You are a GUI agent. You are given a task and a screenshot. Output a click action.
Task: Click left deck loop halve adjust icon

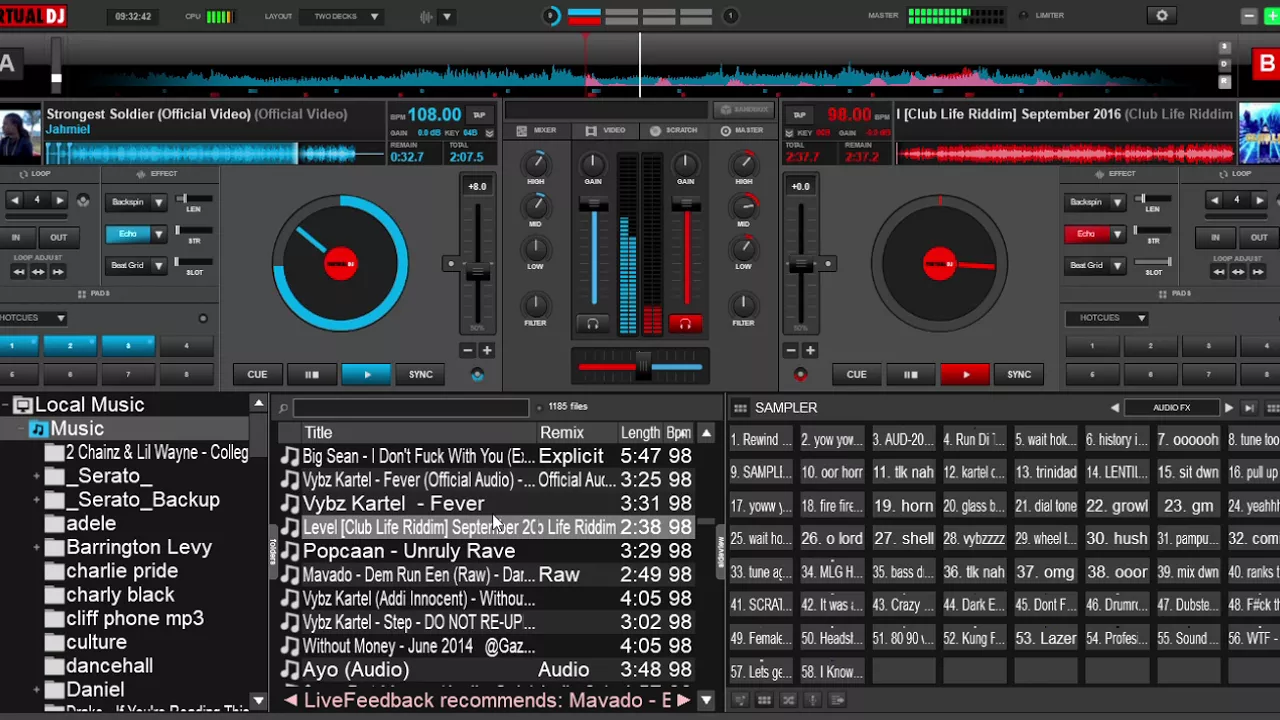pyautogui.click(x=17, y=271)
